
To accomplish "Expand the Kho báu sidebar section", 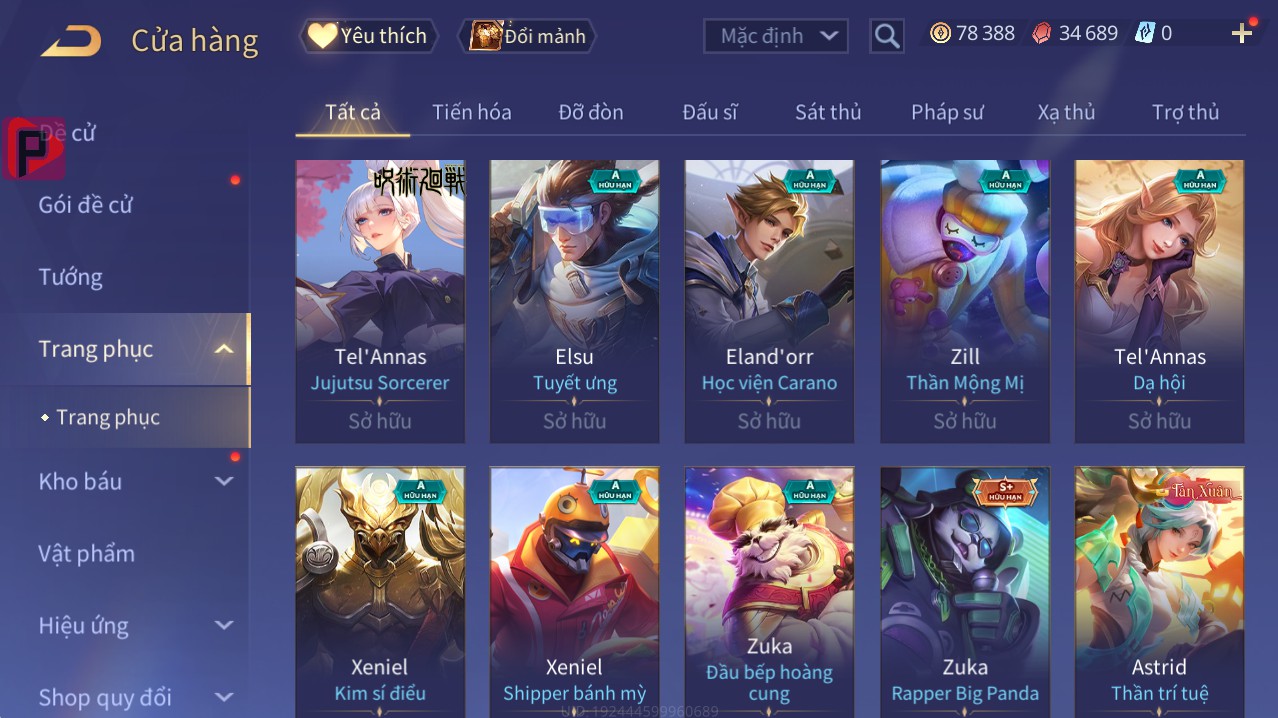I will pyautogui.click(x=224, y=481).
